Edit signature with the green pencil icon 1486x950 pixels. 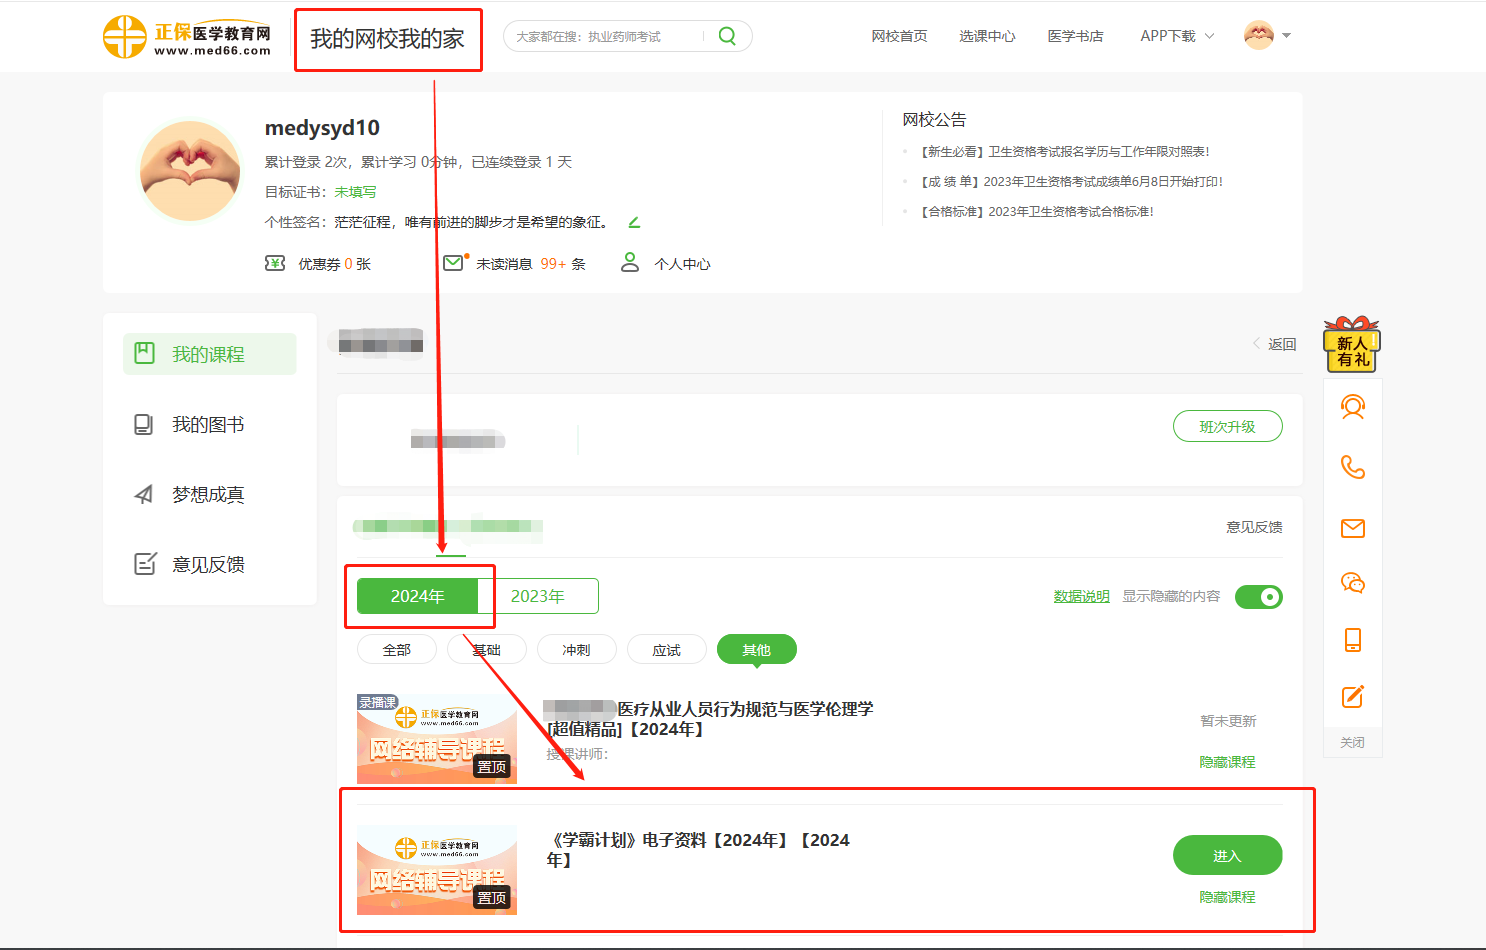(634, 222)
